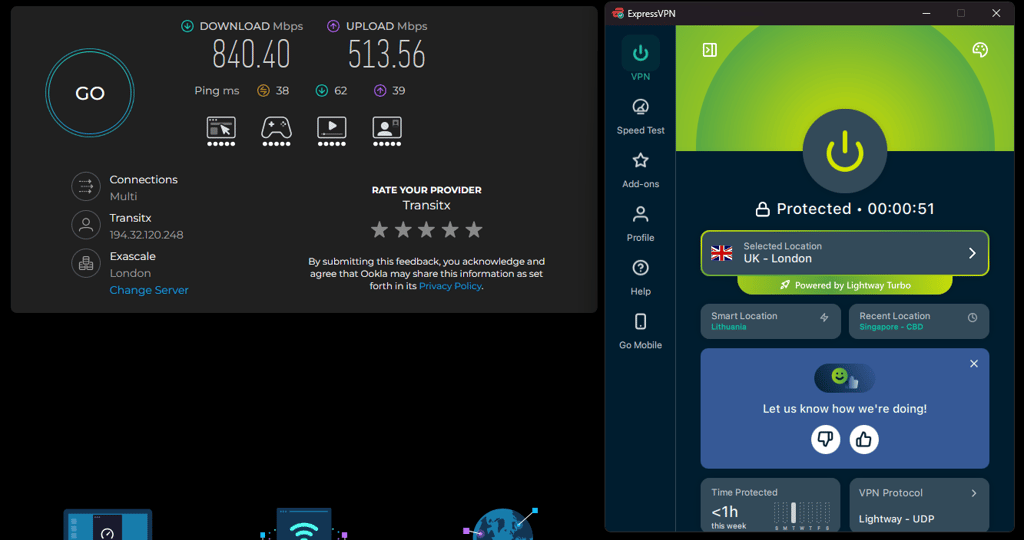Open the Time Protected weekly card
Screen dimensions: 1024x540
[771, 505]
